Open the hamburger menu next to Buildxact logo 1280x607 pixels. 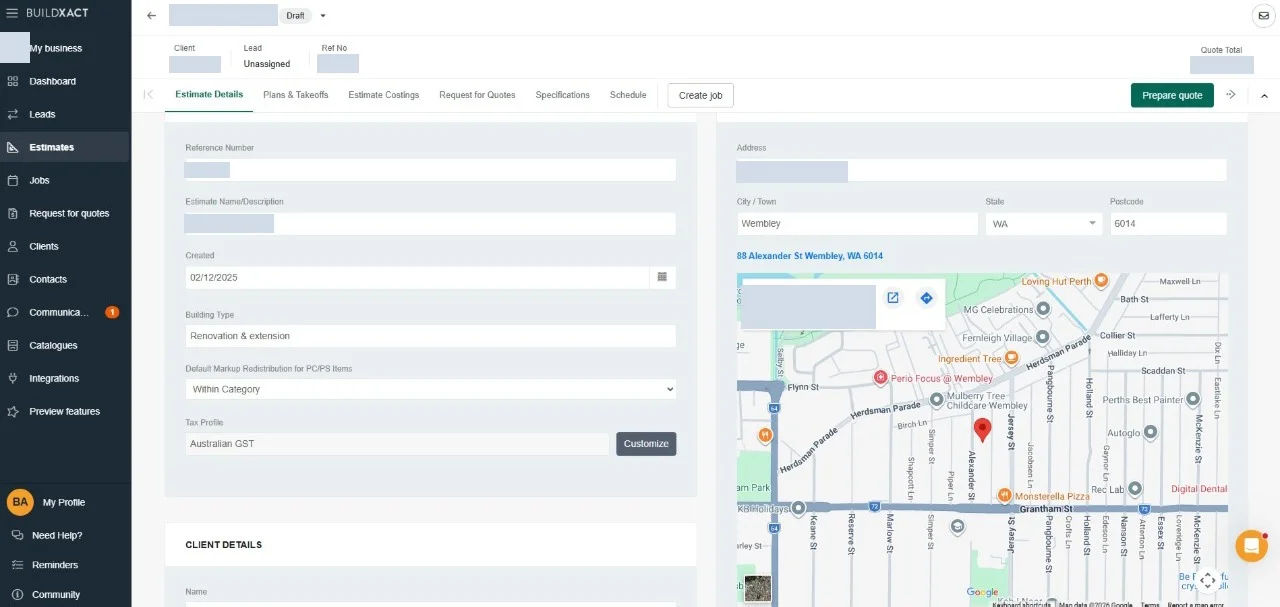pos(12,13)
